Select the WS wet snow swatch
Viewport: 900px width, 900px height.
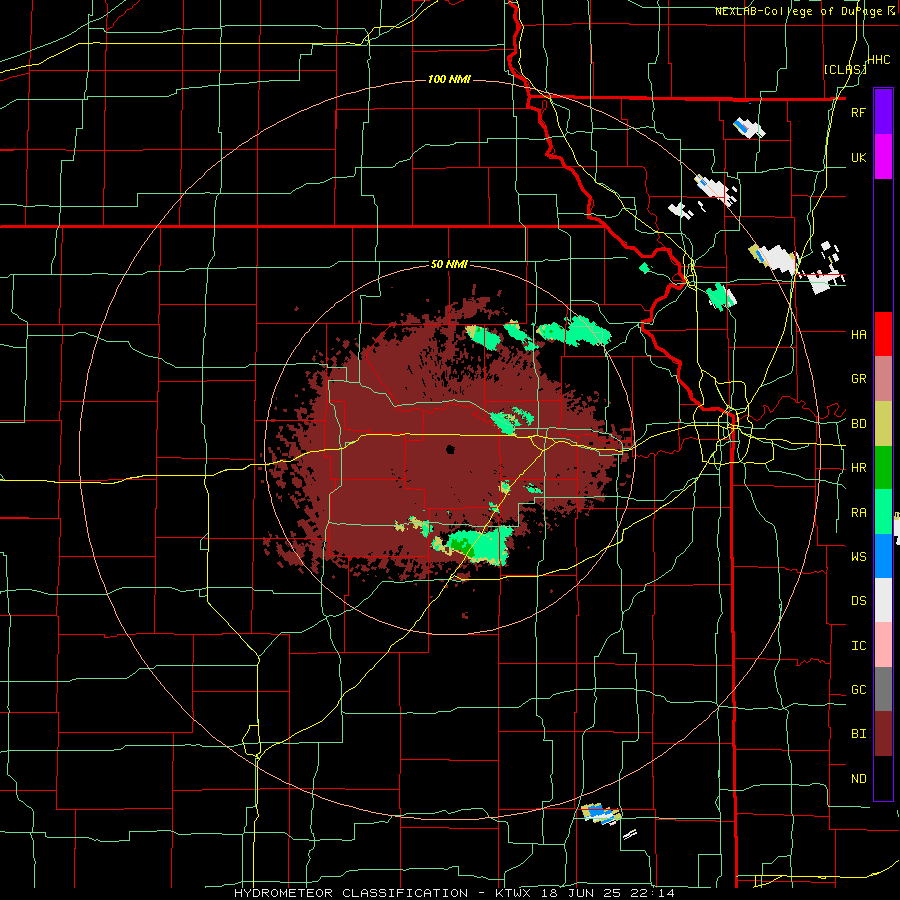click(883, 556)
